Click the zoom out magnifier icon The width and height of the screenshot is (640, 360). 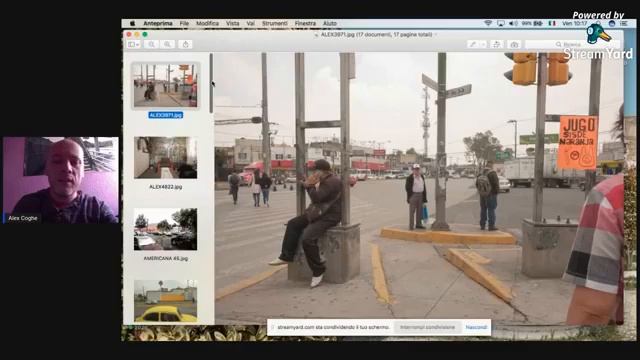point(151,44)
